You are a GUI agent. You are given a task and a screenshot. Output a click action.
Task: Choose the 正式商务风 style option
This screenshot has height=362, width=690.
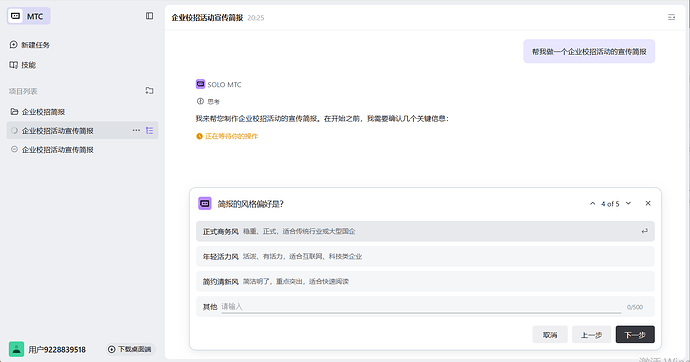425,231
